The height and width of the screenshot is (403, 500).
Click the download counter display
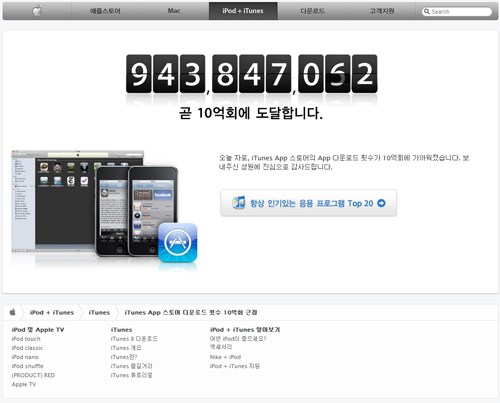click(x=252, y=74)
